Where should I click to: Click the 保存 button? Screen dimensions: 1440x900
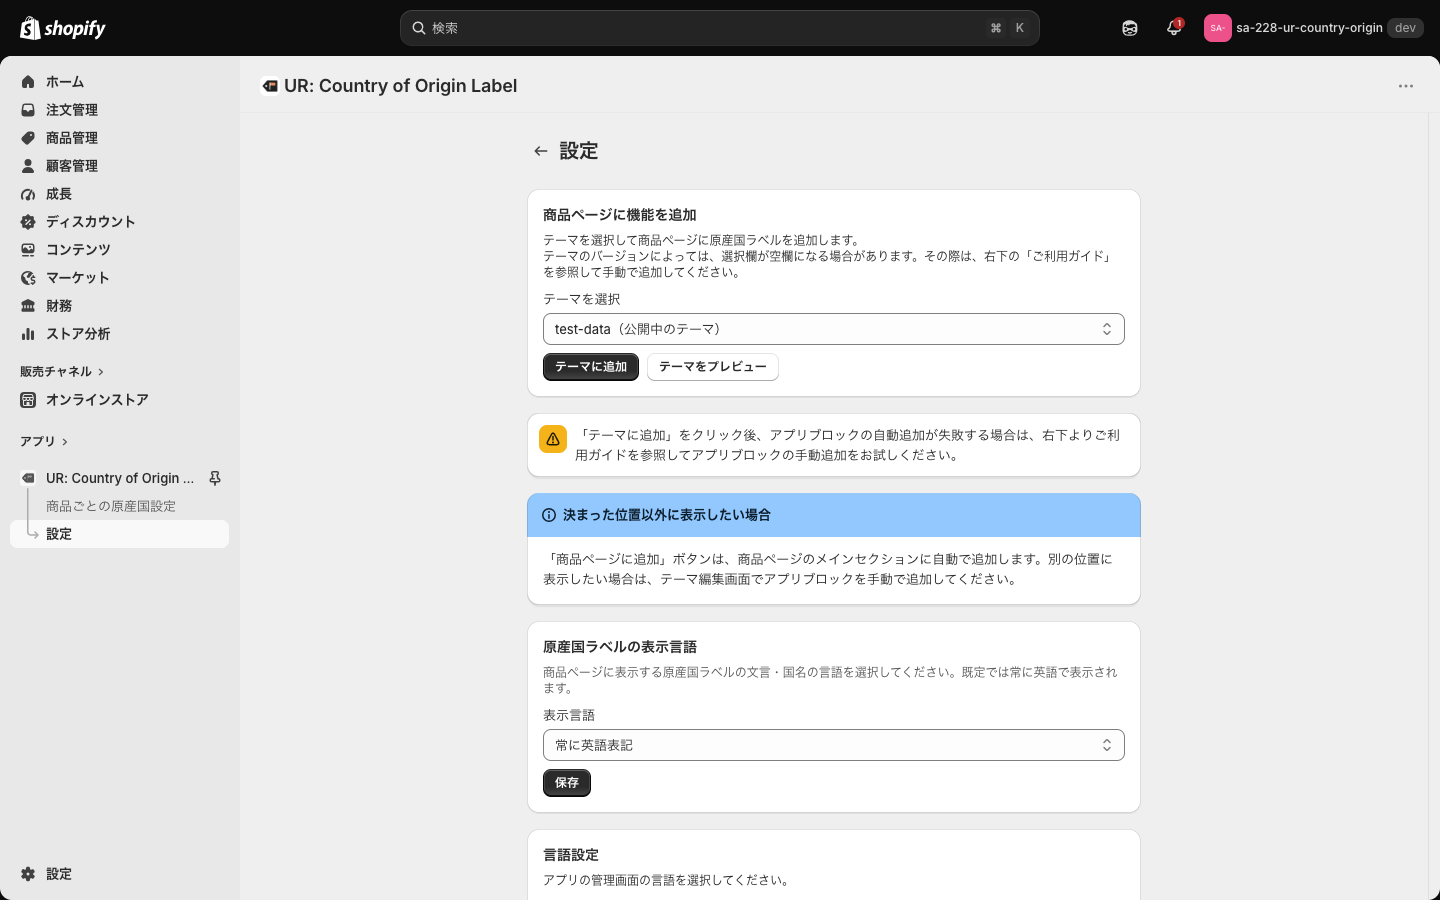pos(567,783)
